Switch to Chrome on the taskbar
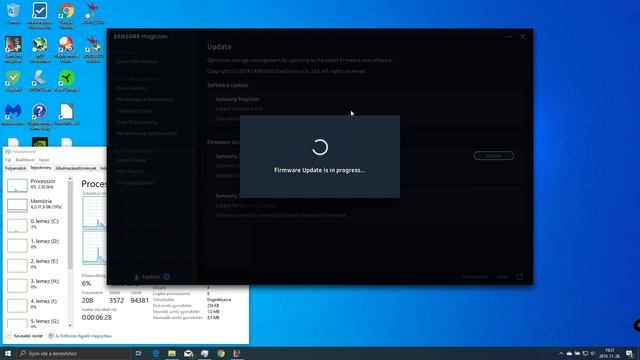 click(221, 353)
